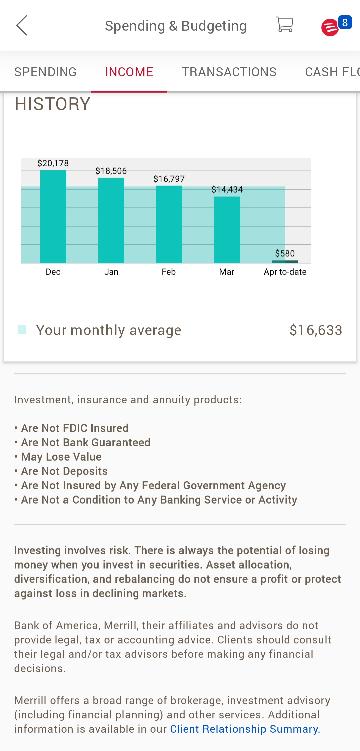Open Erica assistant notifications icon
The width and height of the screenshot is (360, 751).
[329, 28]
